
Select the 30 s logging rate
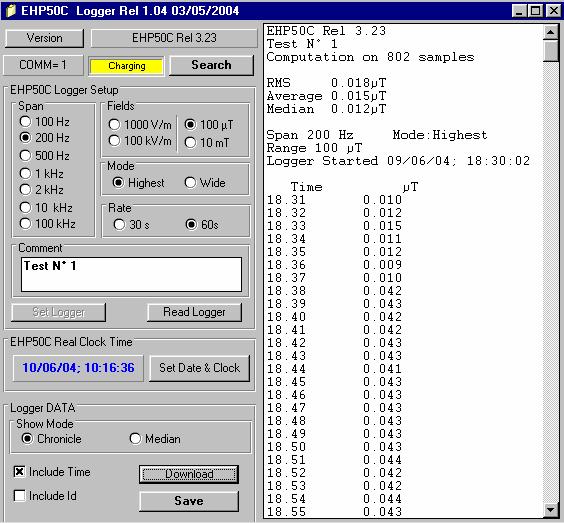(131, 224)
